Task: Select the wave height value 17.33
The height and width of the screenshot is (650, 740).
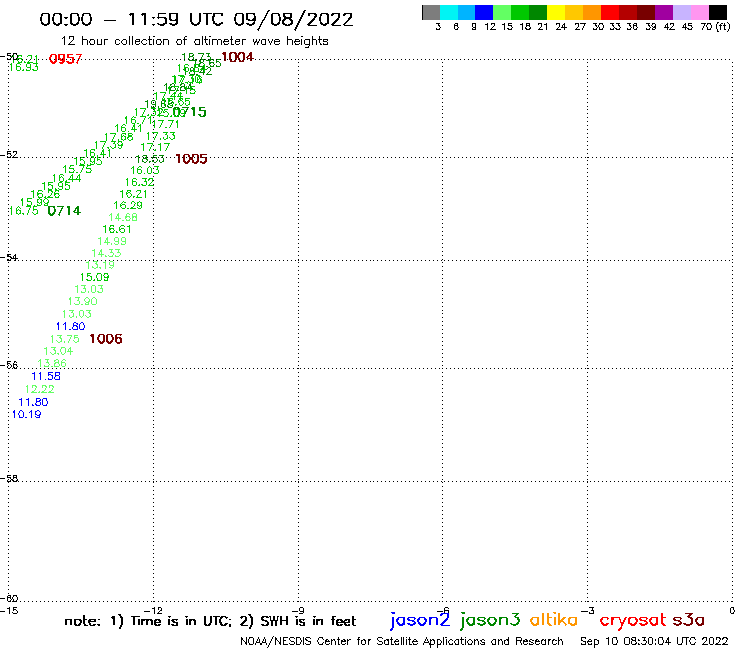Action: click(160, 136)
